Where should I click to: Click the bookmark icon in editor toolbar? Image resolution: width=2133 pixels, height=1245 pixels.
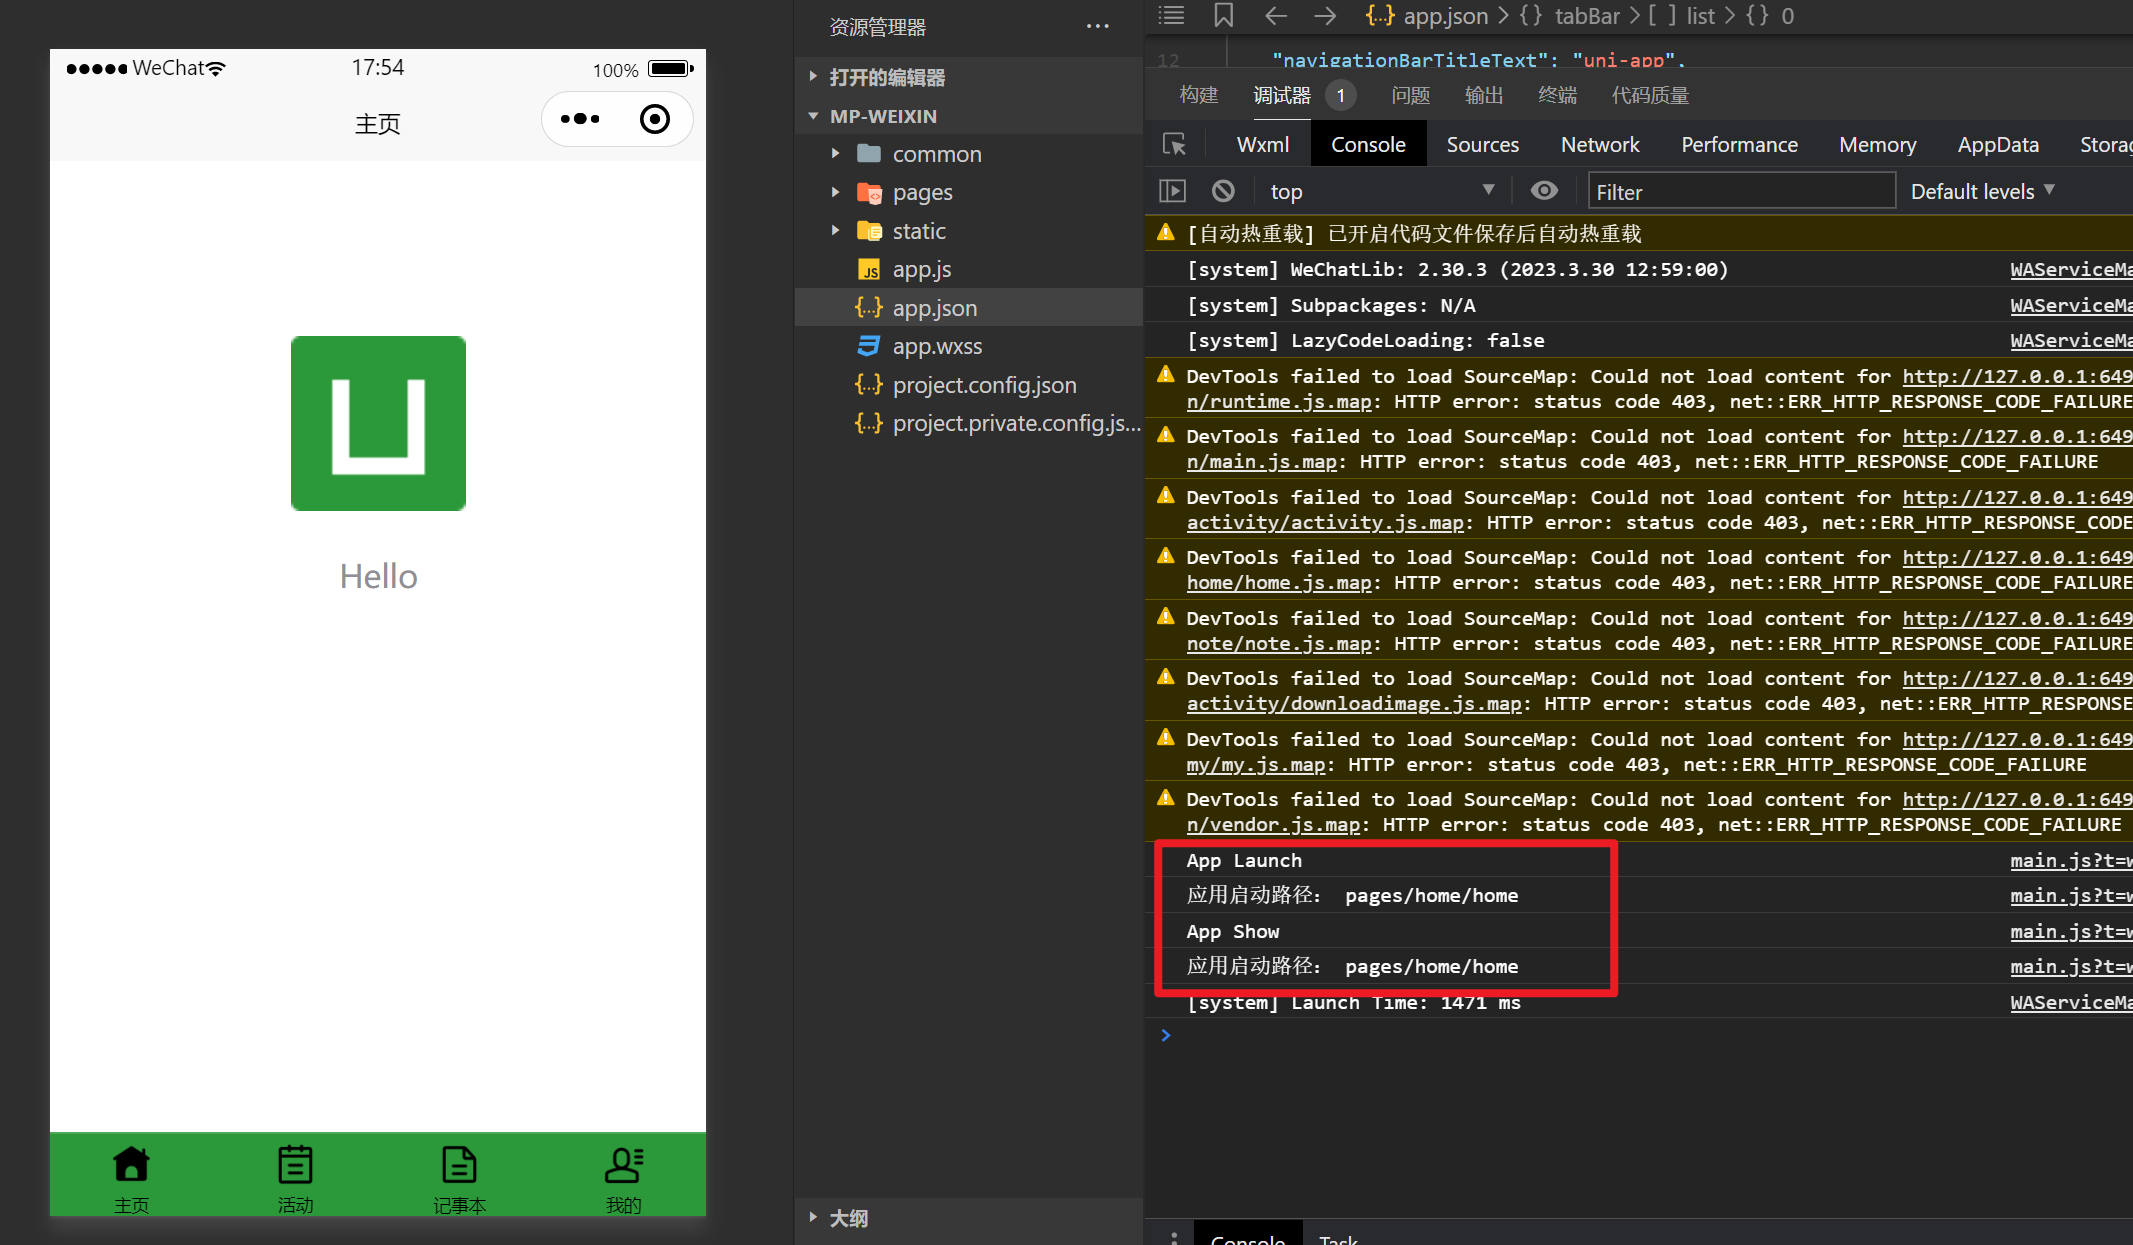click(1223, 16)
